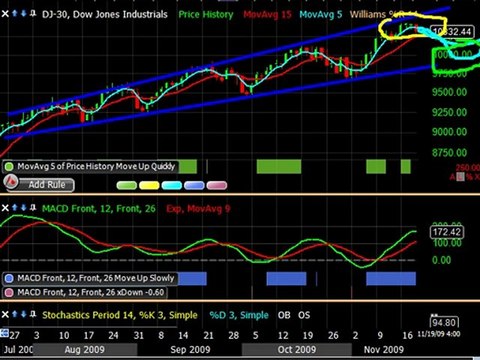Select the 'MACD Front, 12, Front, 26 xDown -0.60' rule
480x360 pixels.
point(85,293)
